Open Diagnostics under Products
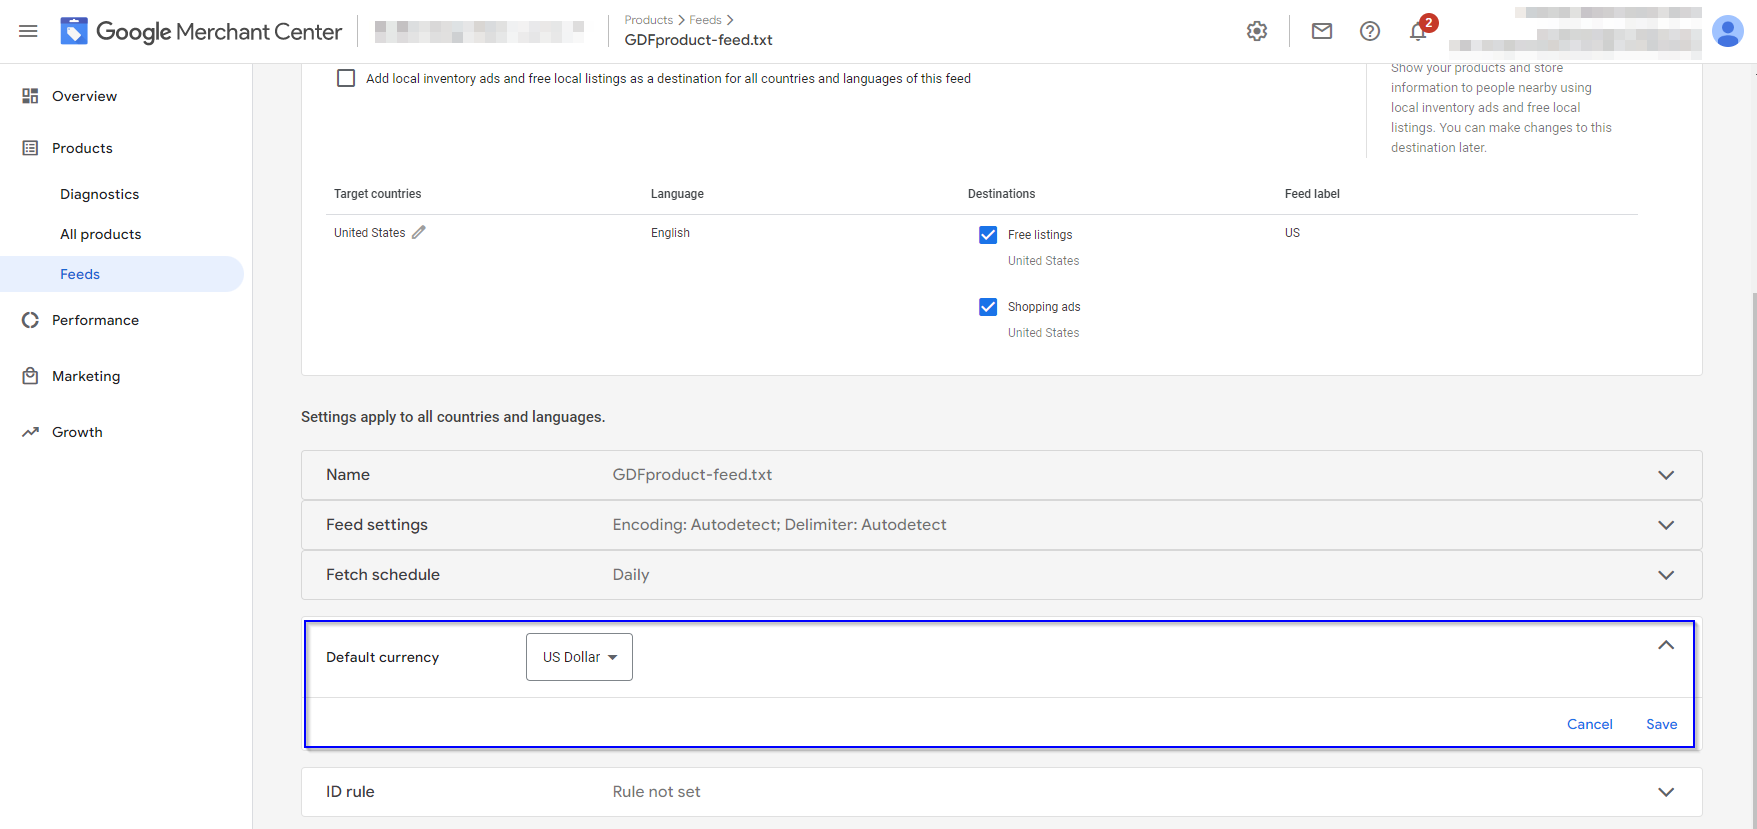This screenshot has width=1757, height=829. pos(99,194)
